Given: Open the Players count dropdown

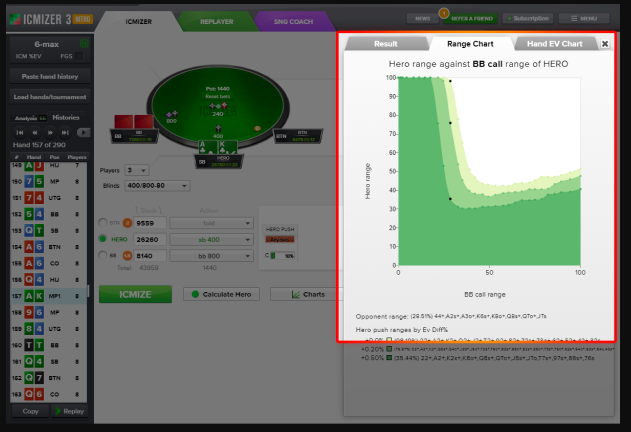Looking at the screenshot, I should (x=137, y=170).
